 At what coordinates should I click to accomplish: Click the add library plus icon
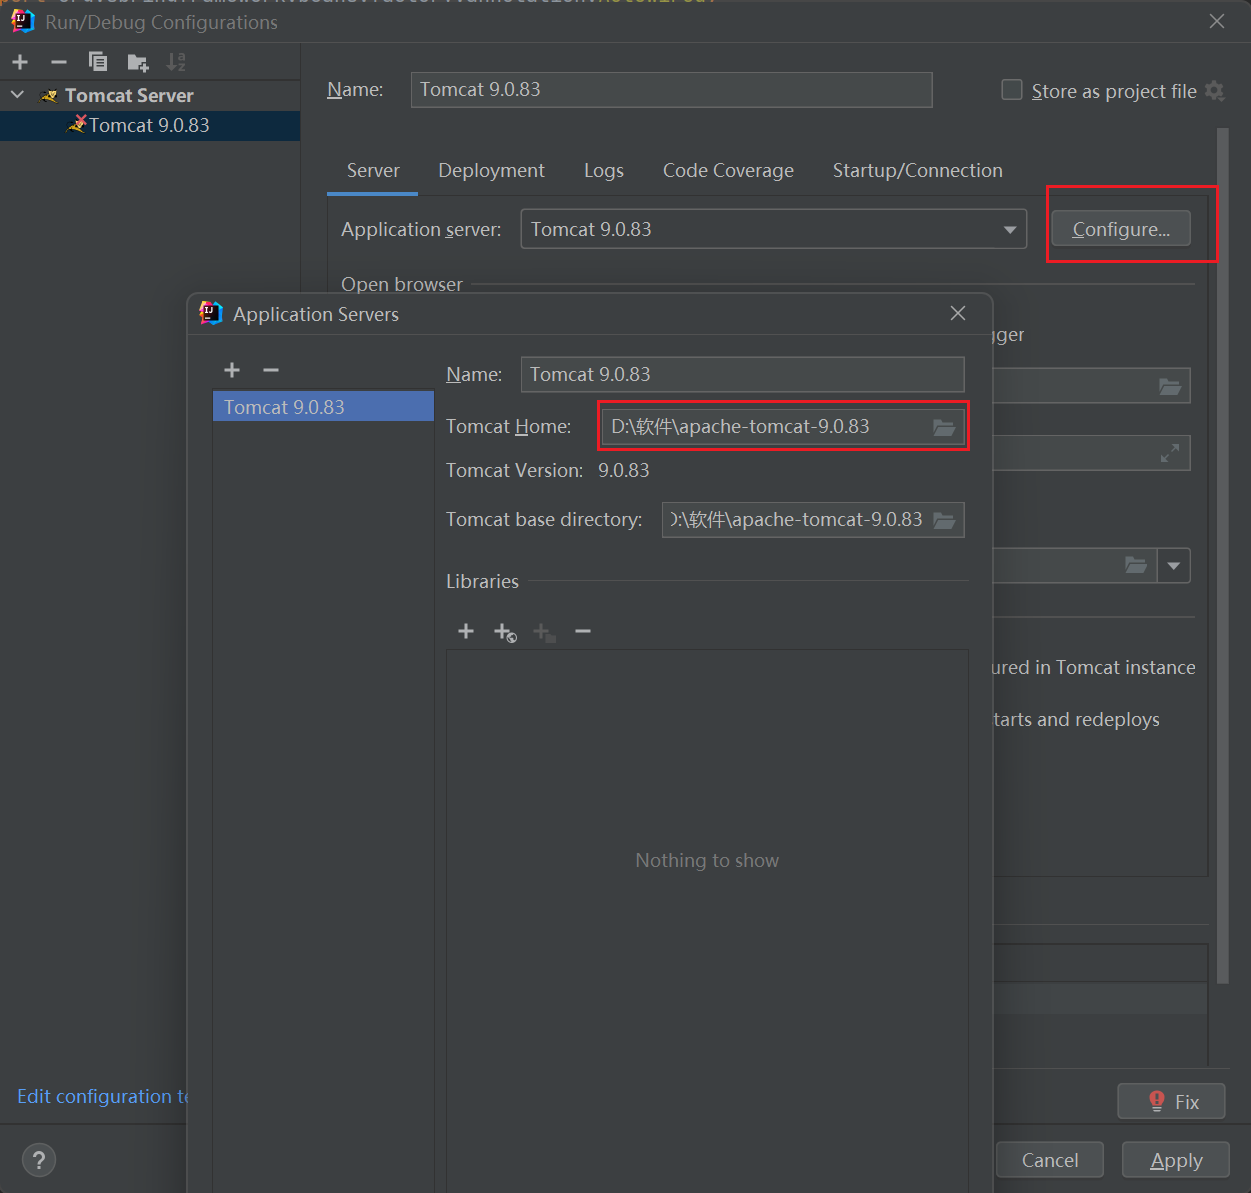click(x=466, y=631)
